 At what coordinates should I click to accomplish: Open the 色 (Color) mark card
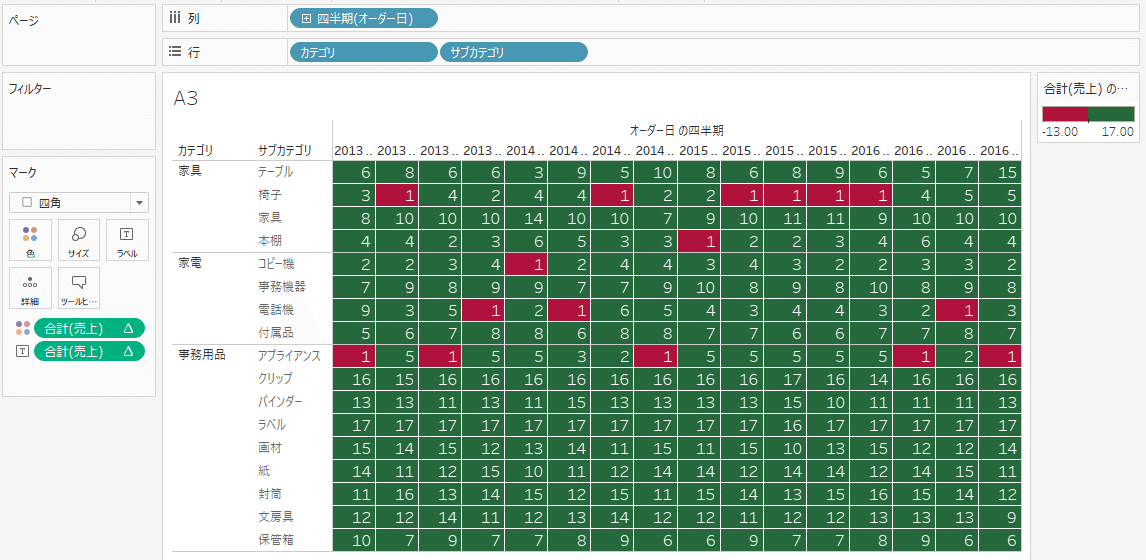31,240
